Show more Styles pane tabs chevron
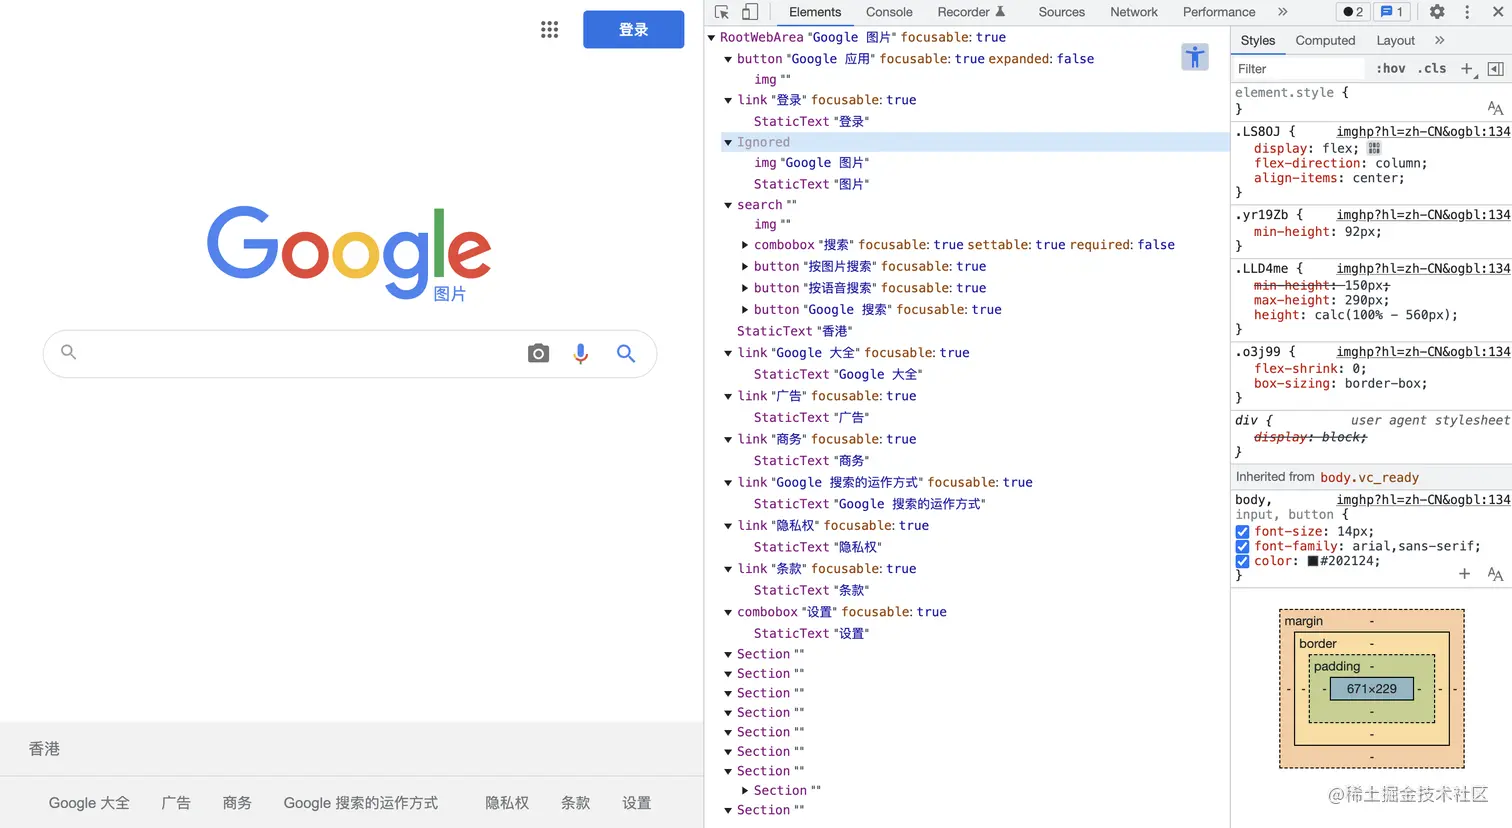The width and height of the screenshot is (1512, 828). coord(1440,41)
